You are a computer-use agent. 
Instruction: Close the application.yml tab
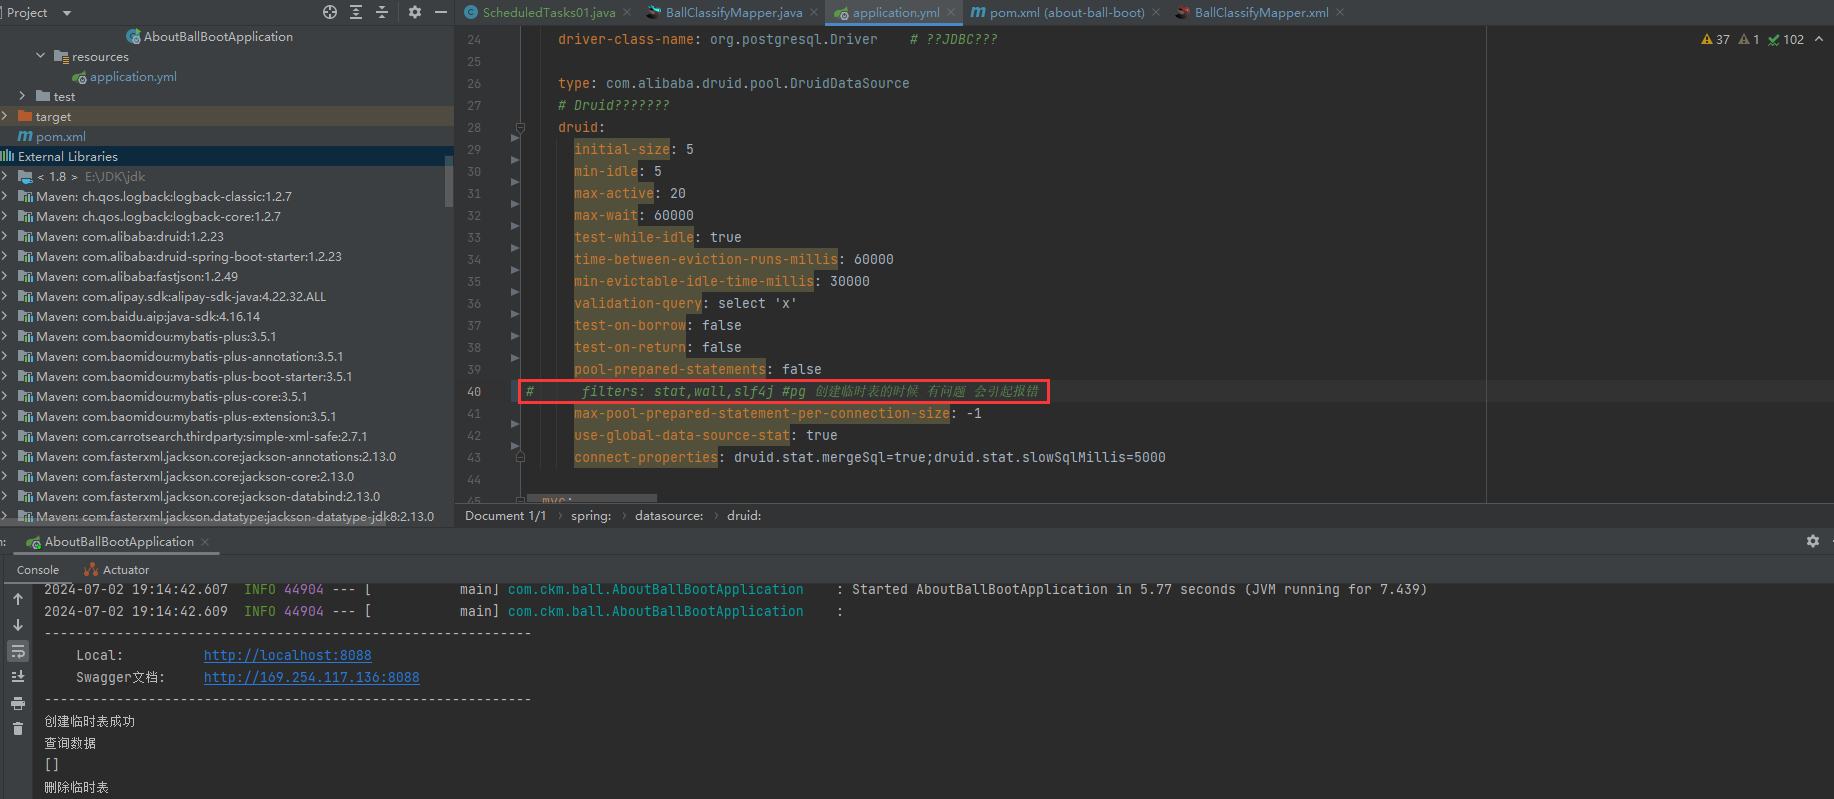951,13
